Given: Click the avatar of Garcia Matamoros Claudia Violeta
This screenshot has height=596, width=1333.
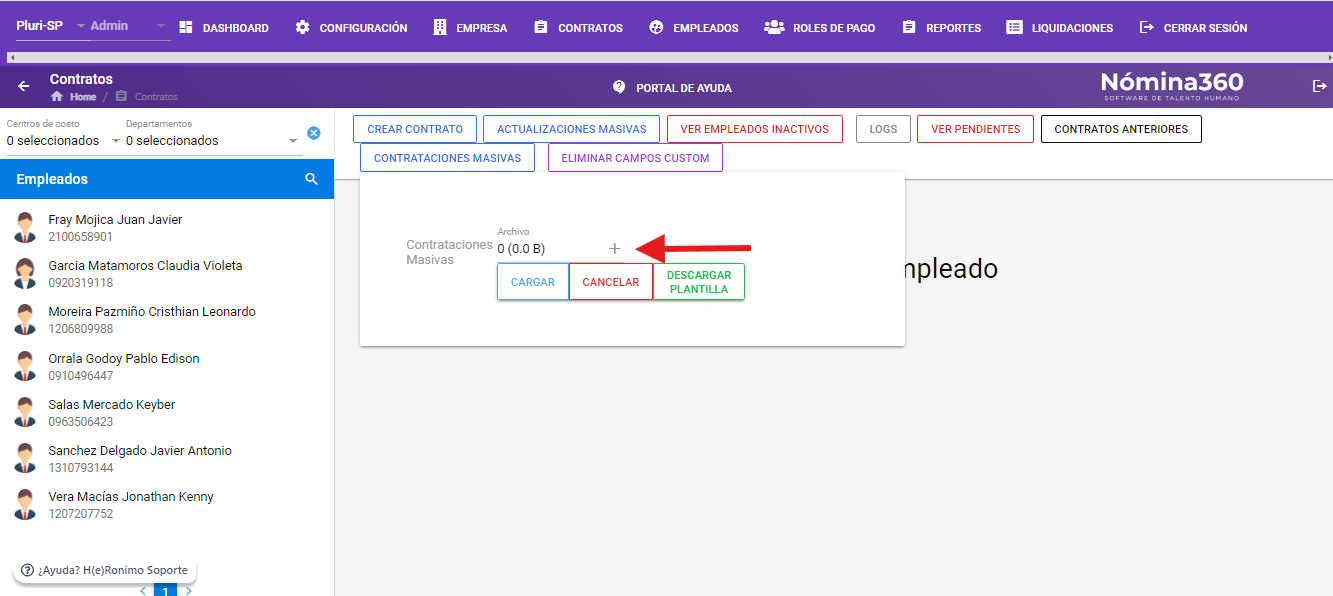Looking at the screenshot, I should (25, 273).
